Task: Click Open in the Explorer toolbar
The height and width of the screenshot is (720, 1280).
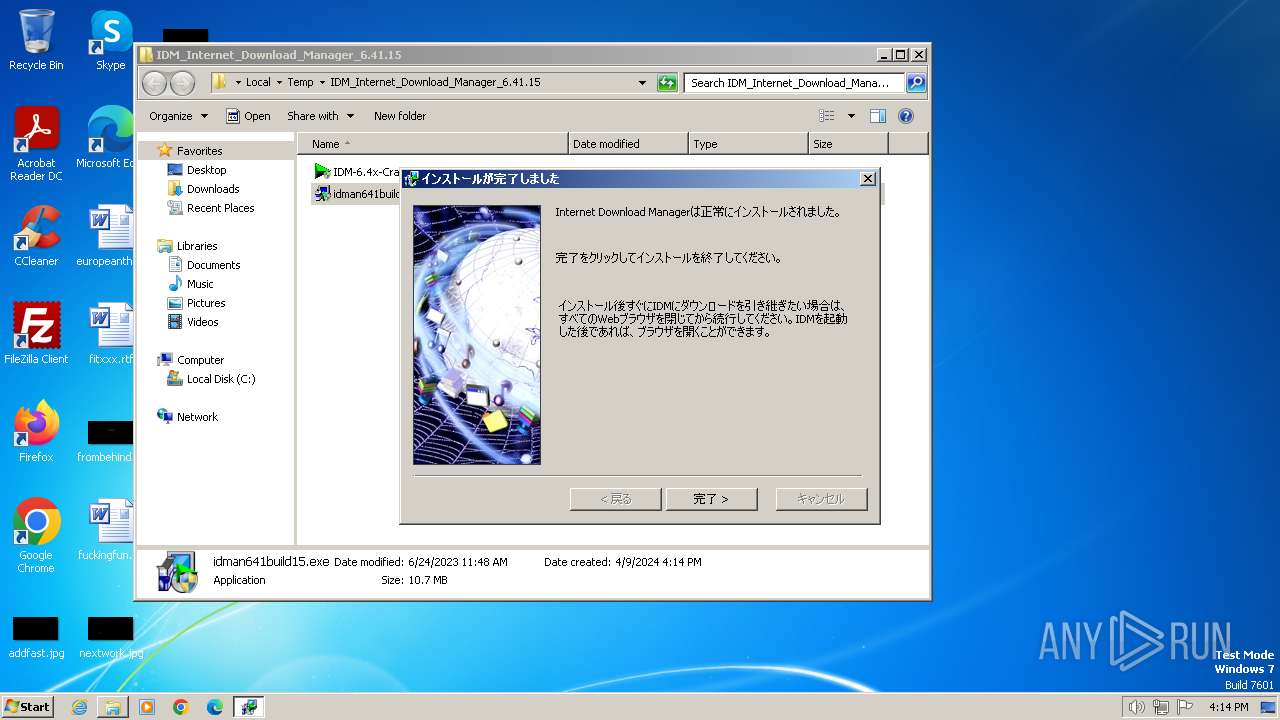Action: tap(248, 116)
